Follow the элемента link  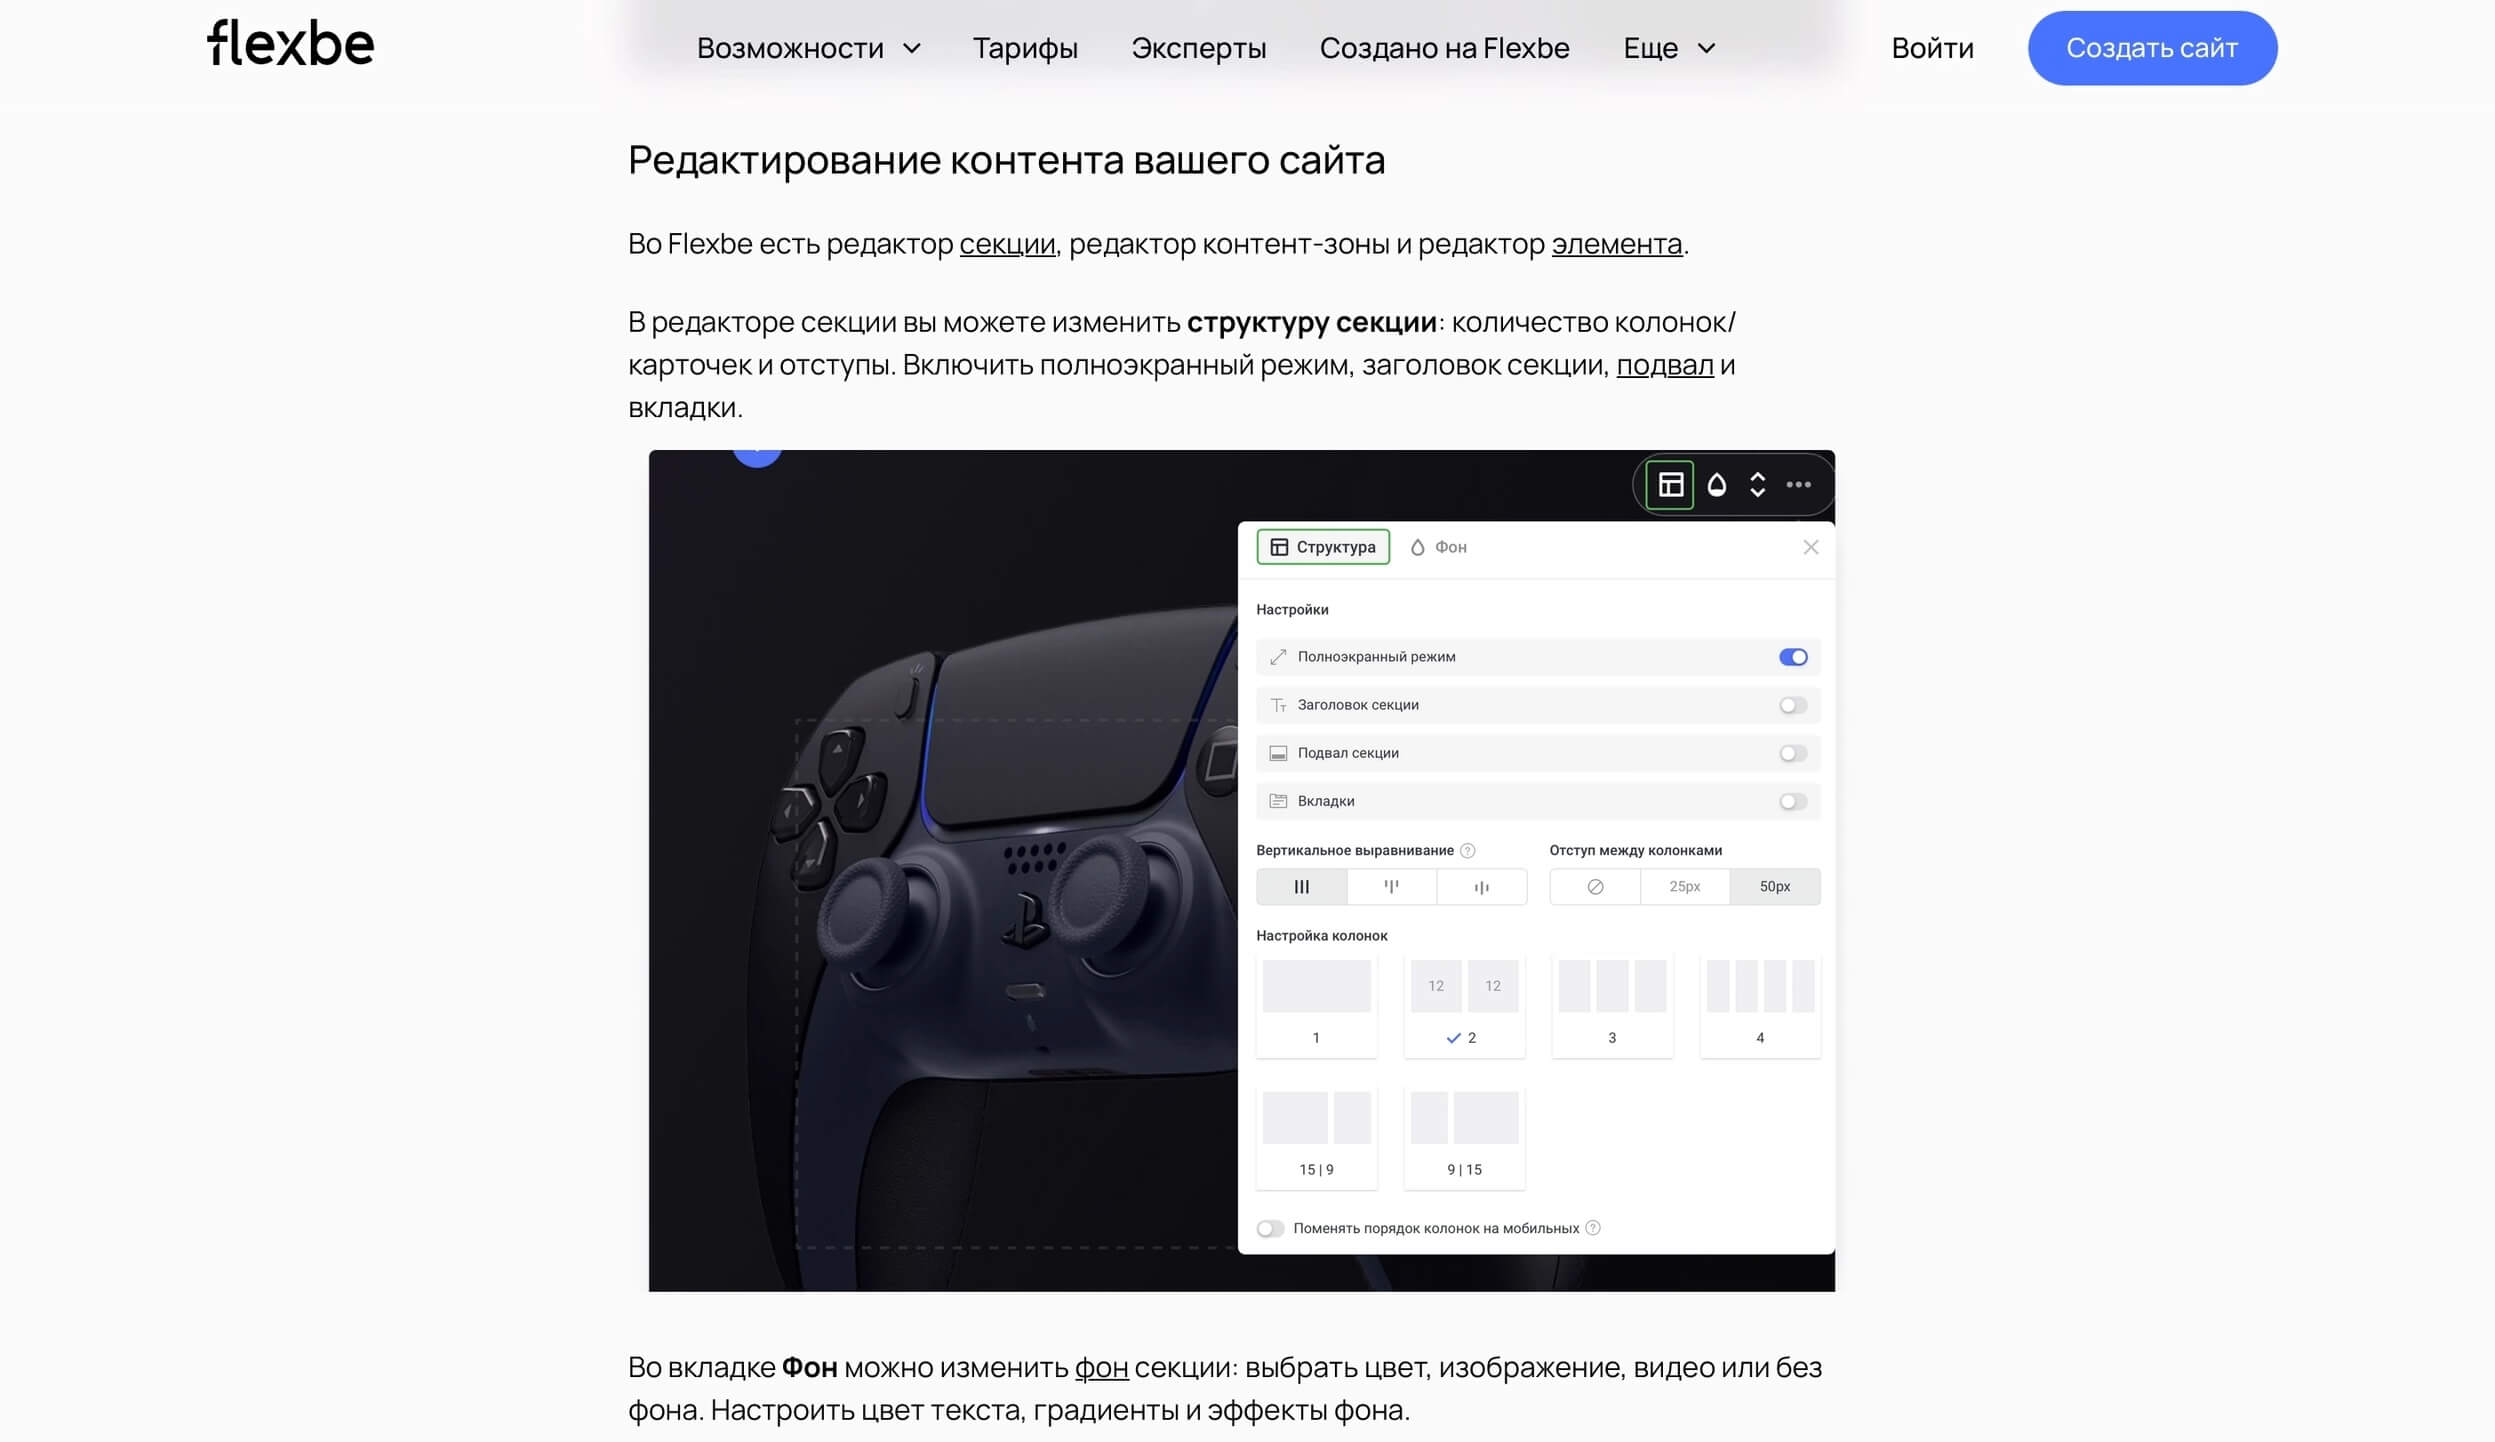pos(1616,244)
